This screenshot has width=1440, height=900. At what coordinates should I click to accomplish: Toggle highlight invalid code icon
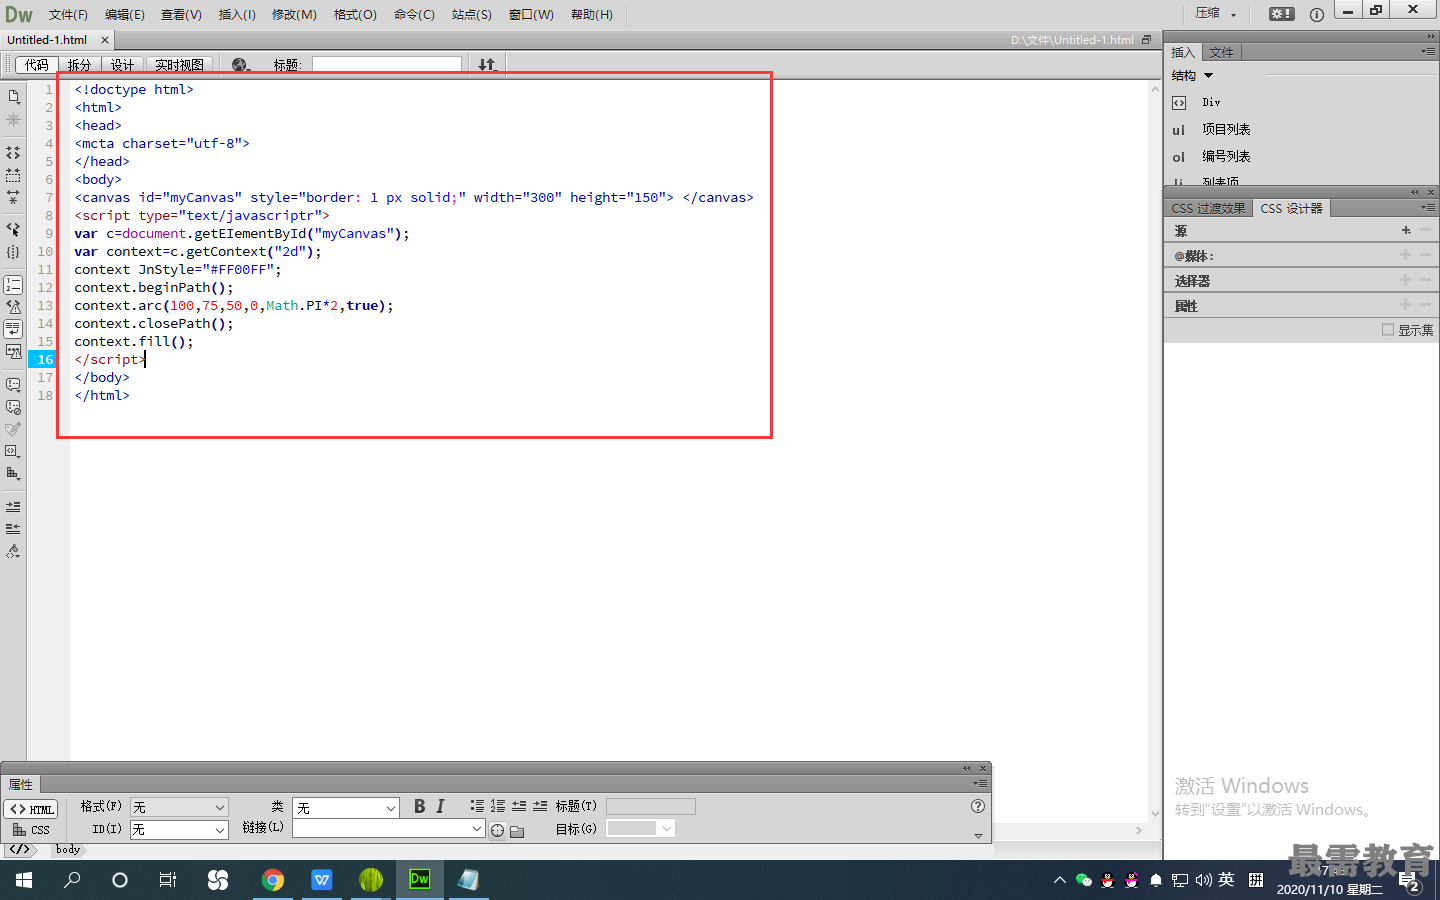click(13, 307)
